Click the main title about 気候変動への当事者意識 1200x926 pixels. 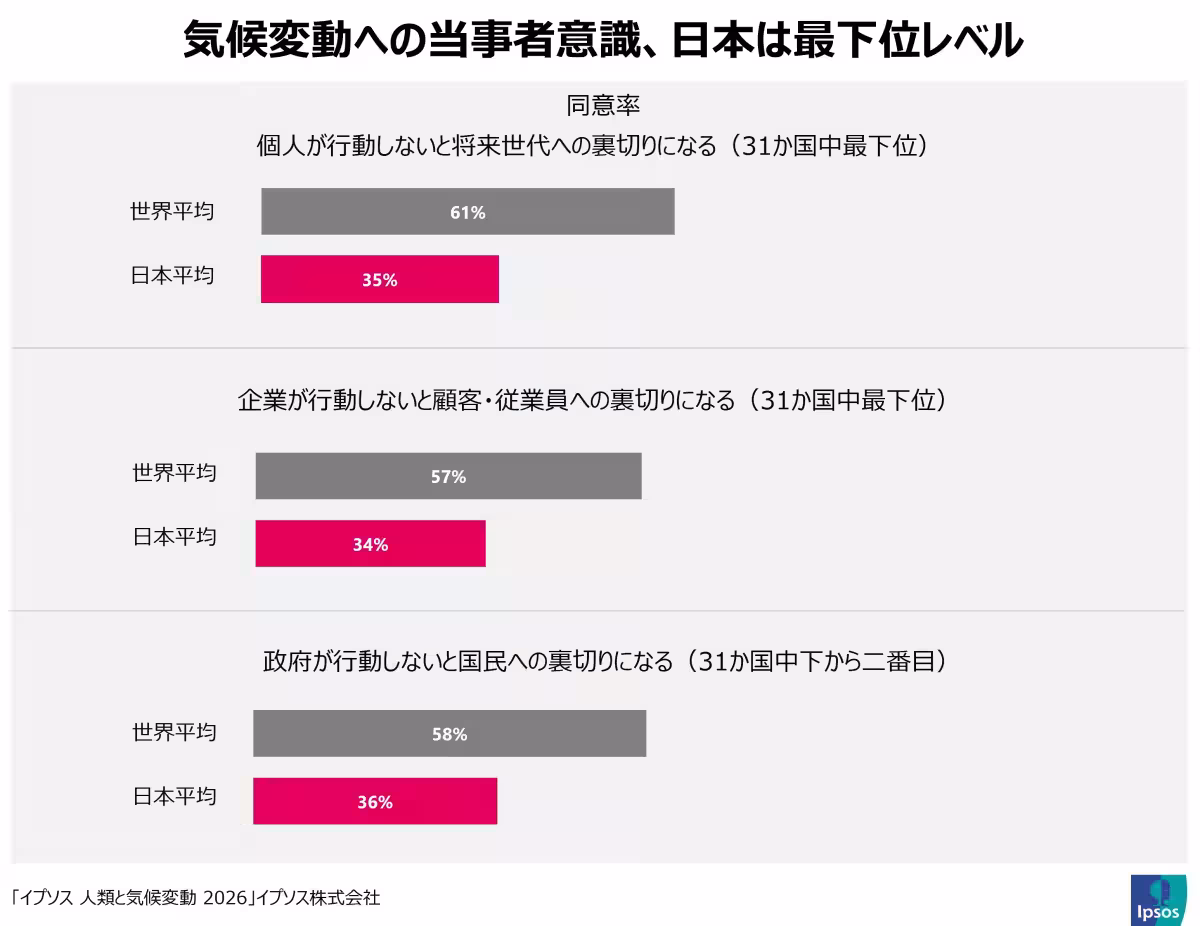click(603, 41)
